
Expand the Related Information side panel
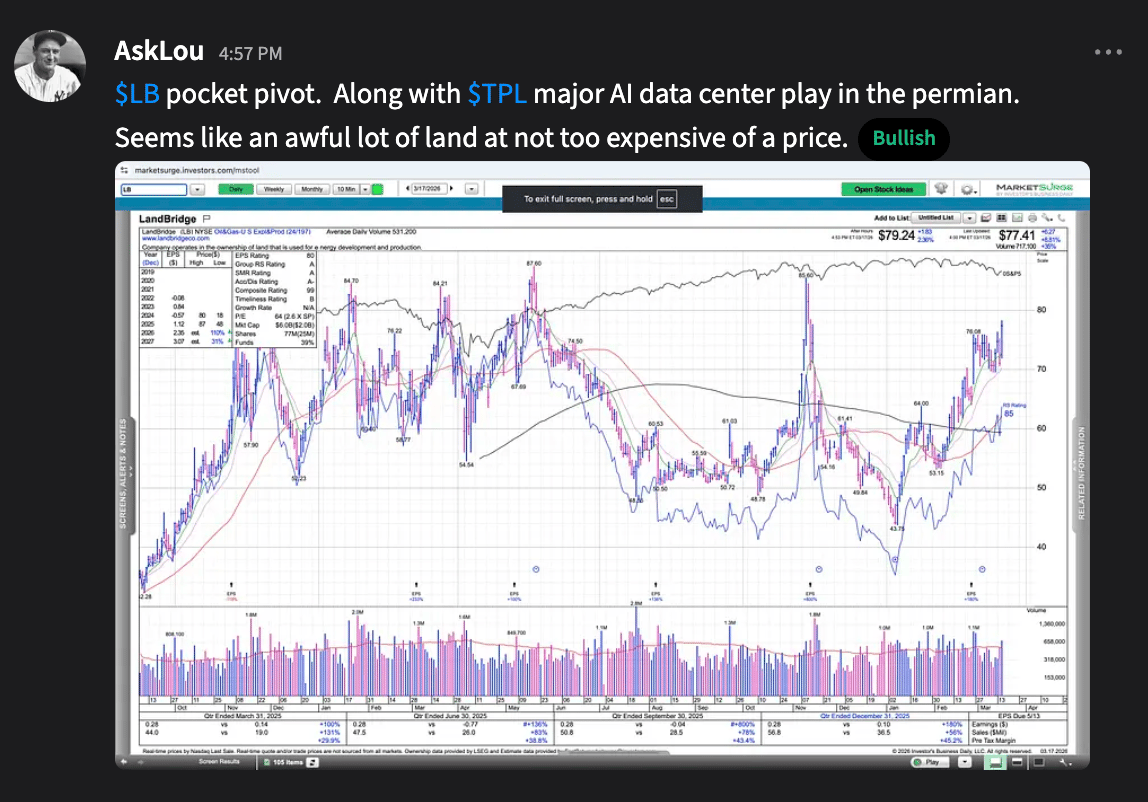(1081, 473)
